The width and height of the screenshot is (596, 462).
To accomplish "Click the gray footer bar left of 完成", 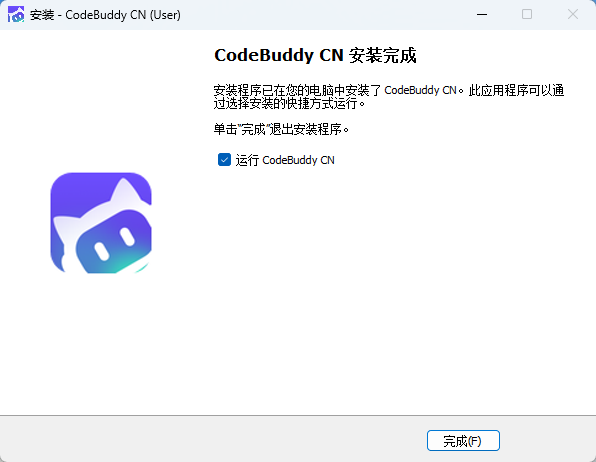I will click(x=213, y=439).
